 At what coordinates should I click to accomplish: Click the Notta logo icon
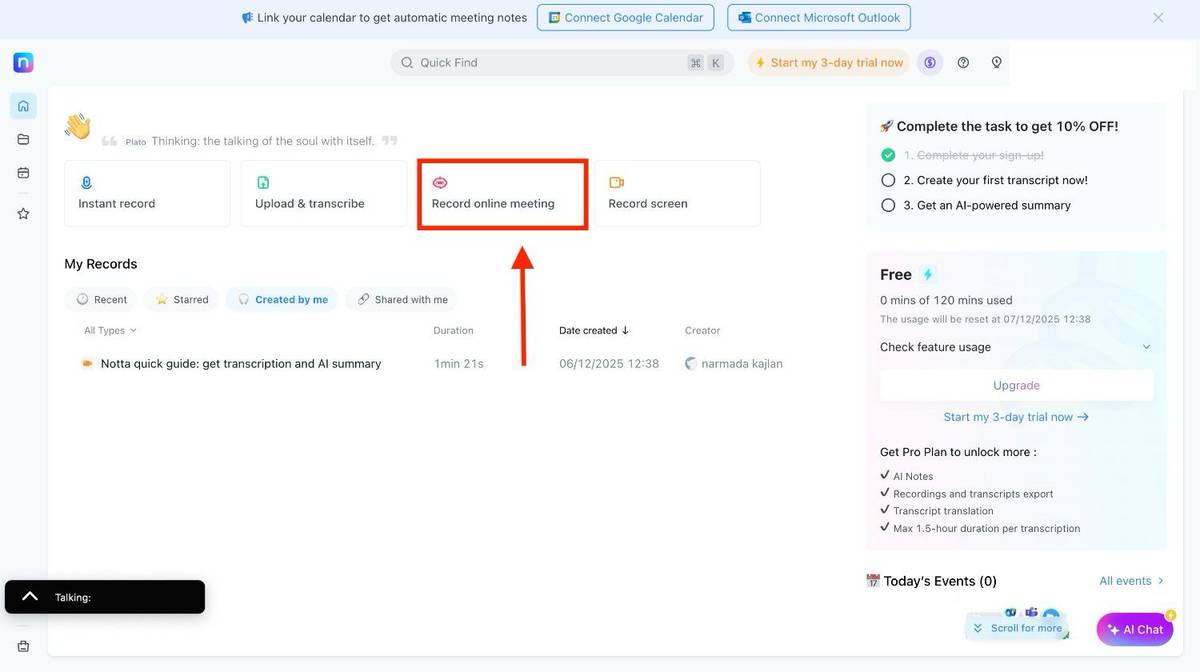[x=23, y=62]
